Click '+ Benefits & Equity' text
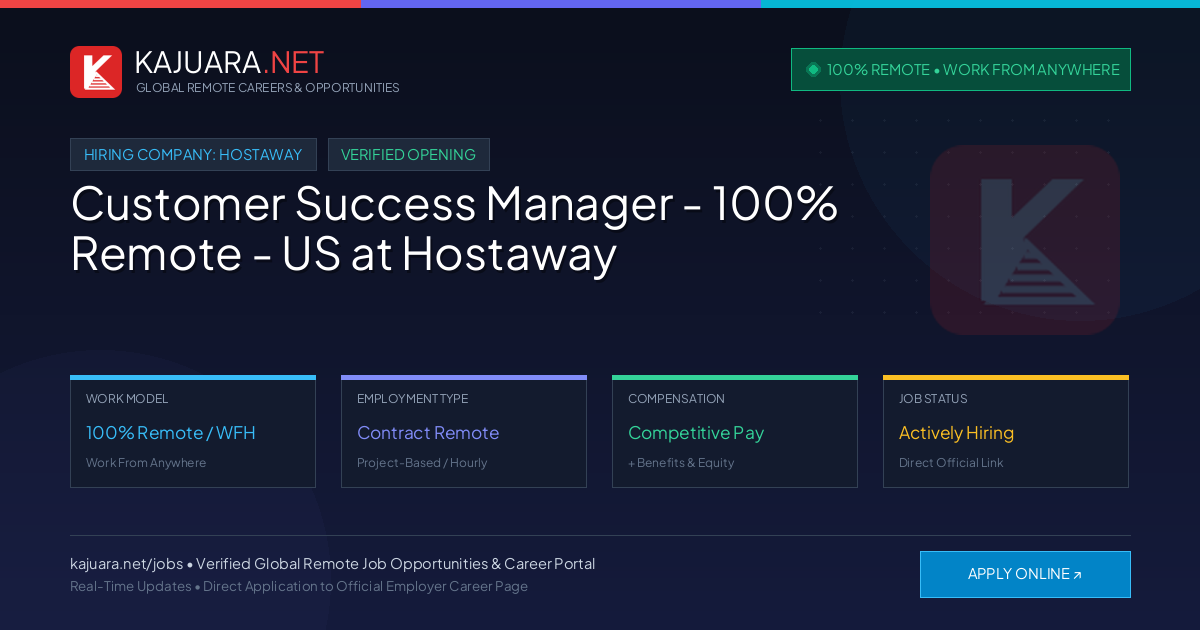 (681, 463)
